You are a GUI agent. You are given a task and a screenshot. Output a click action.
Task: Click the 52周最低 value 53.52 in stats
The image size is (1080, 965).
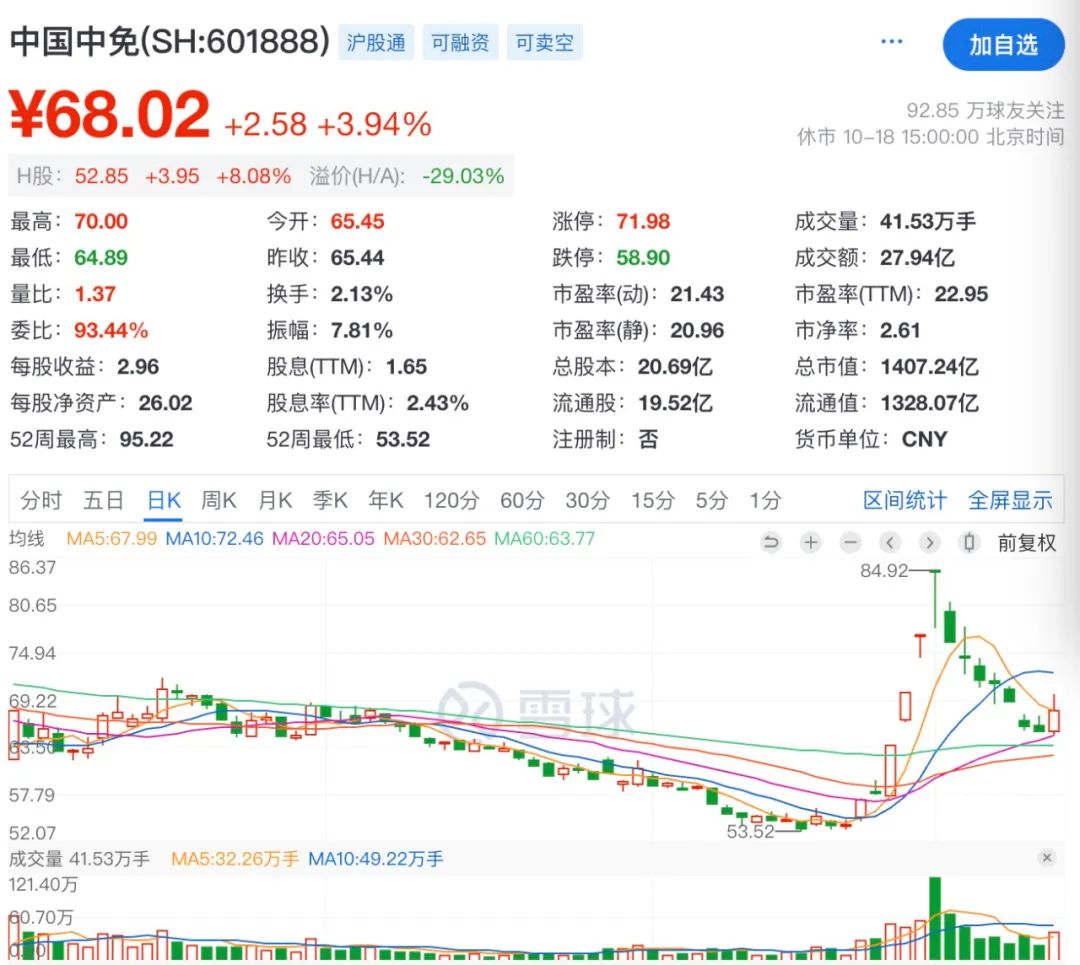(x=403, y=439)
